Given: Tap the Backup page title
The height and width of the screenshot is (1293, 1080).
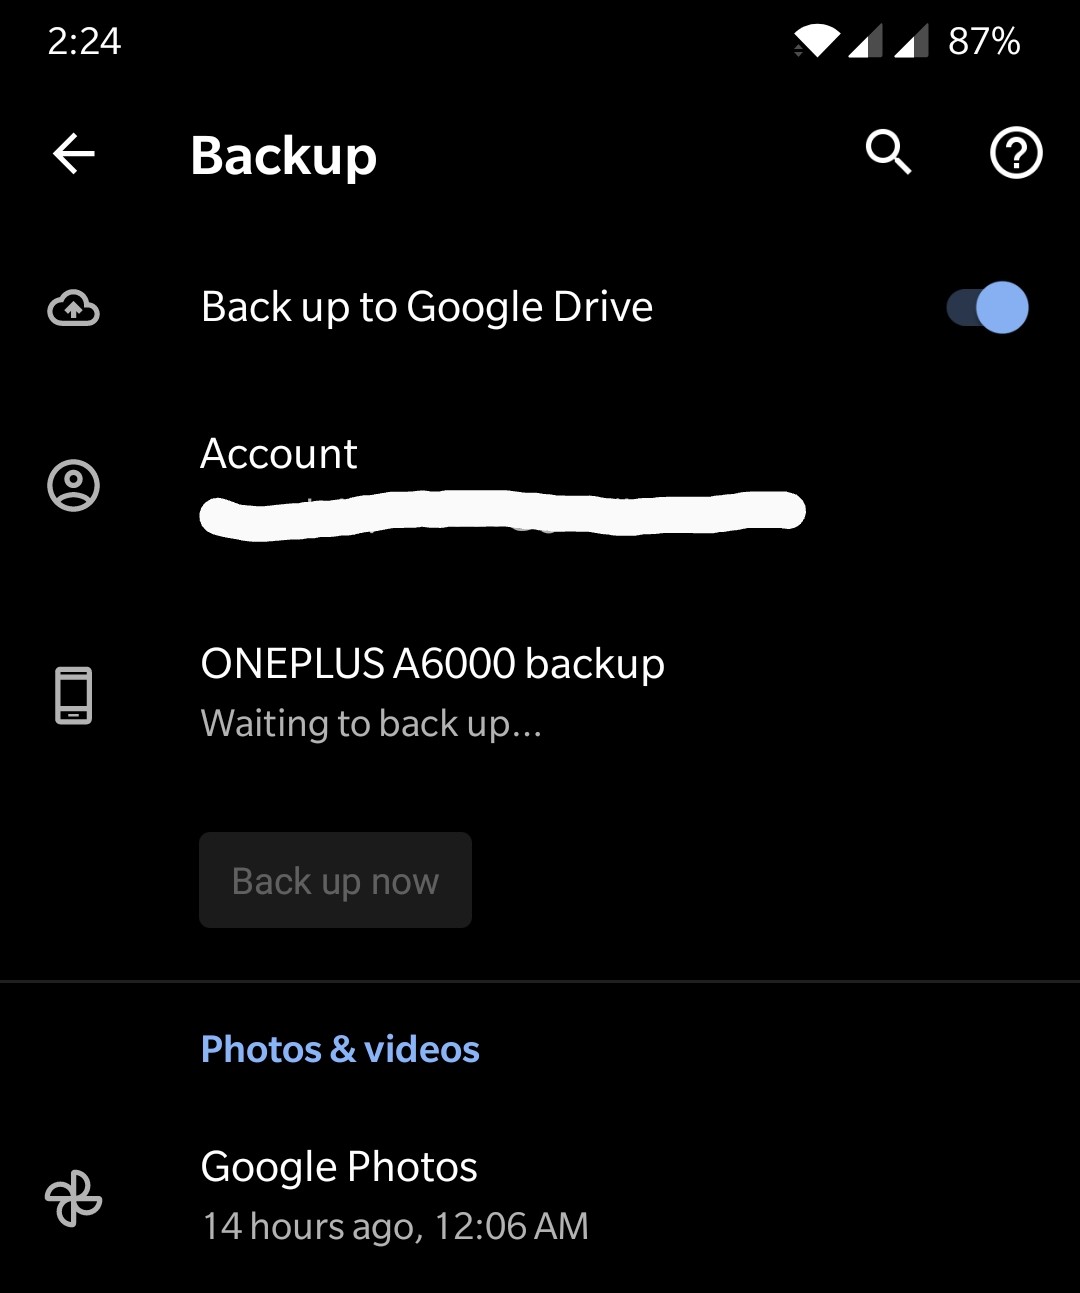Looking at the screenshot, I should (284, 156).
